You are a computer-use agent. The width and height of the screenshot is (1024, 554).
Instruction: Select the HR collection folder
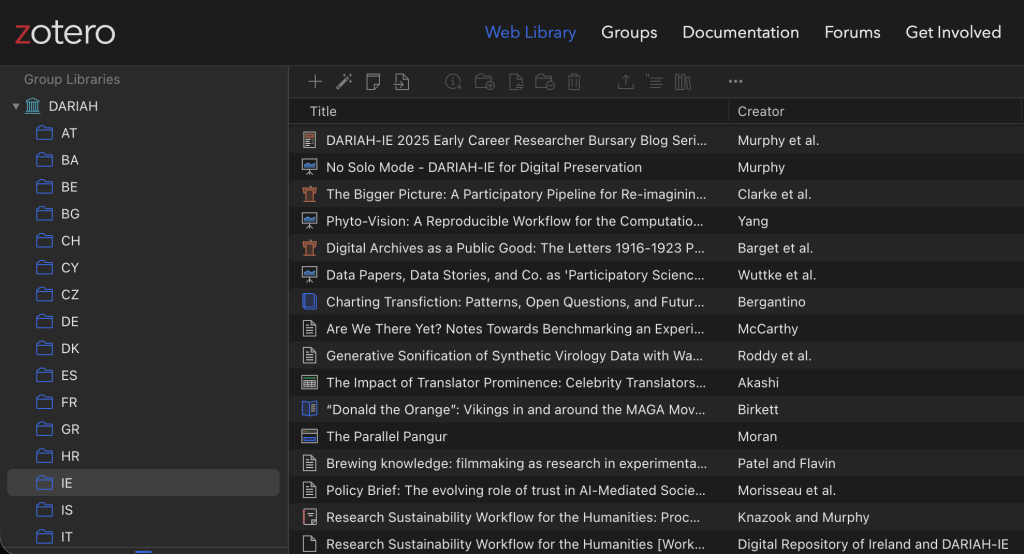143,456
